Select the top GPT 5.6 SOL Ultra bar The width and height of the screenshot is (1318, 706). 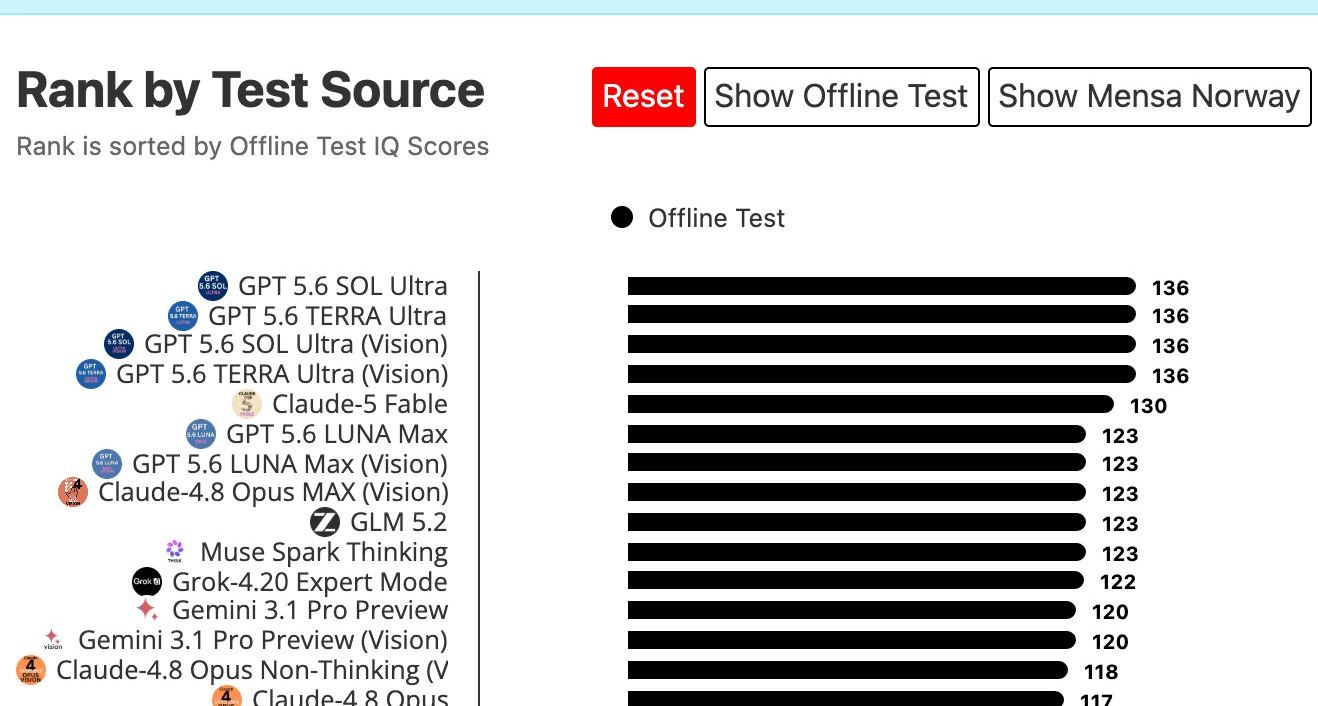point(882,286)
